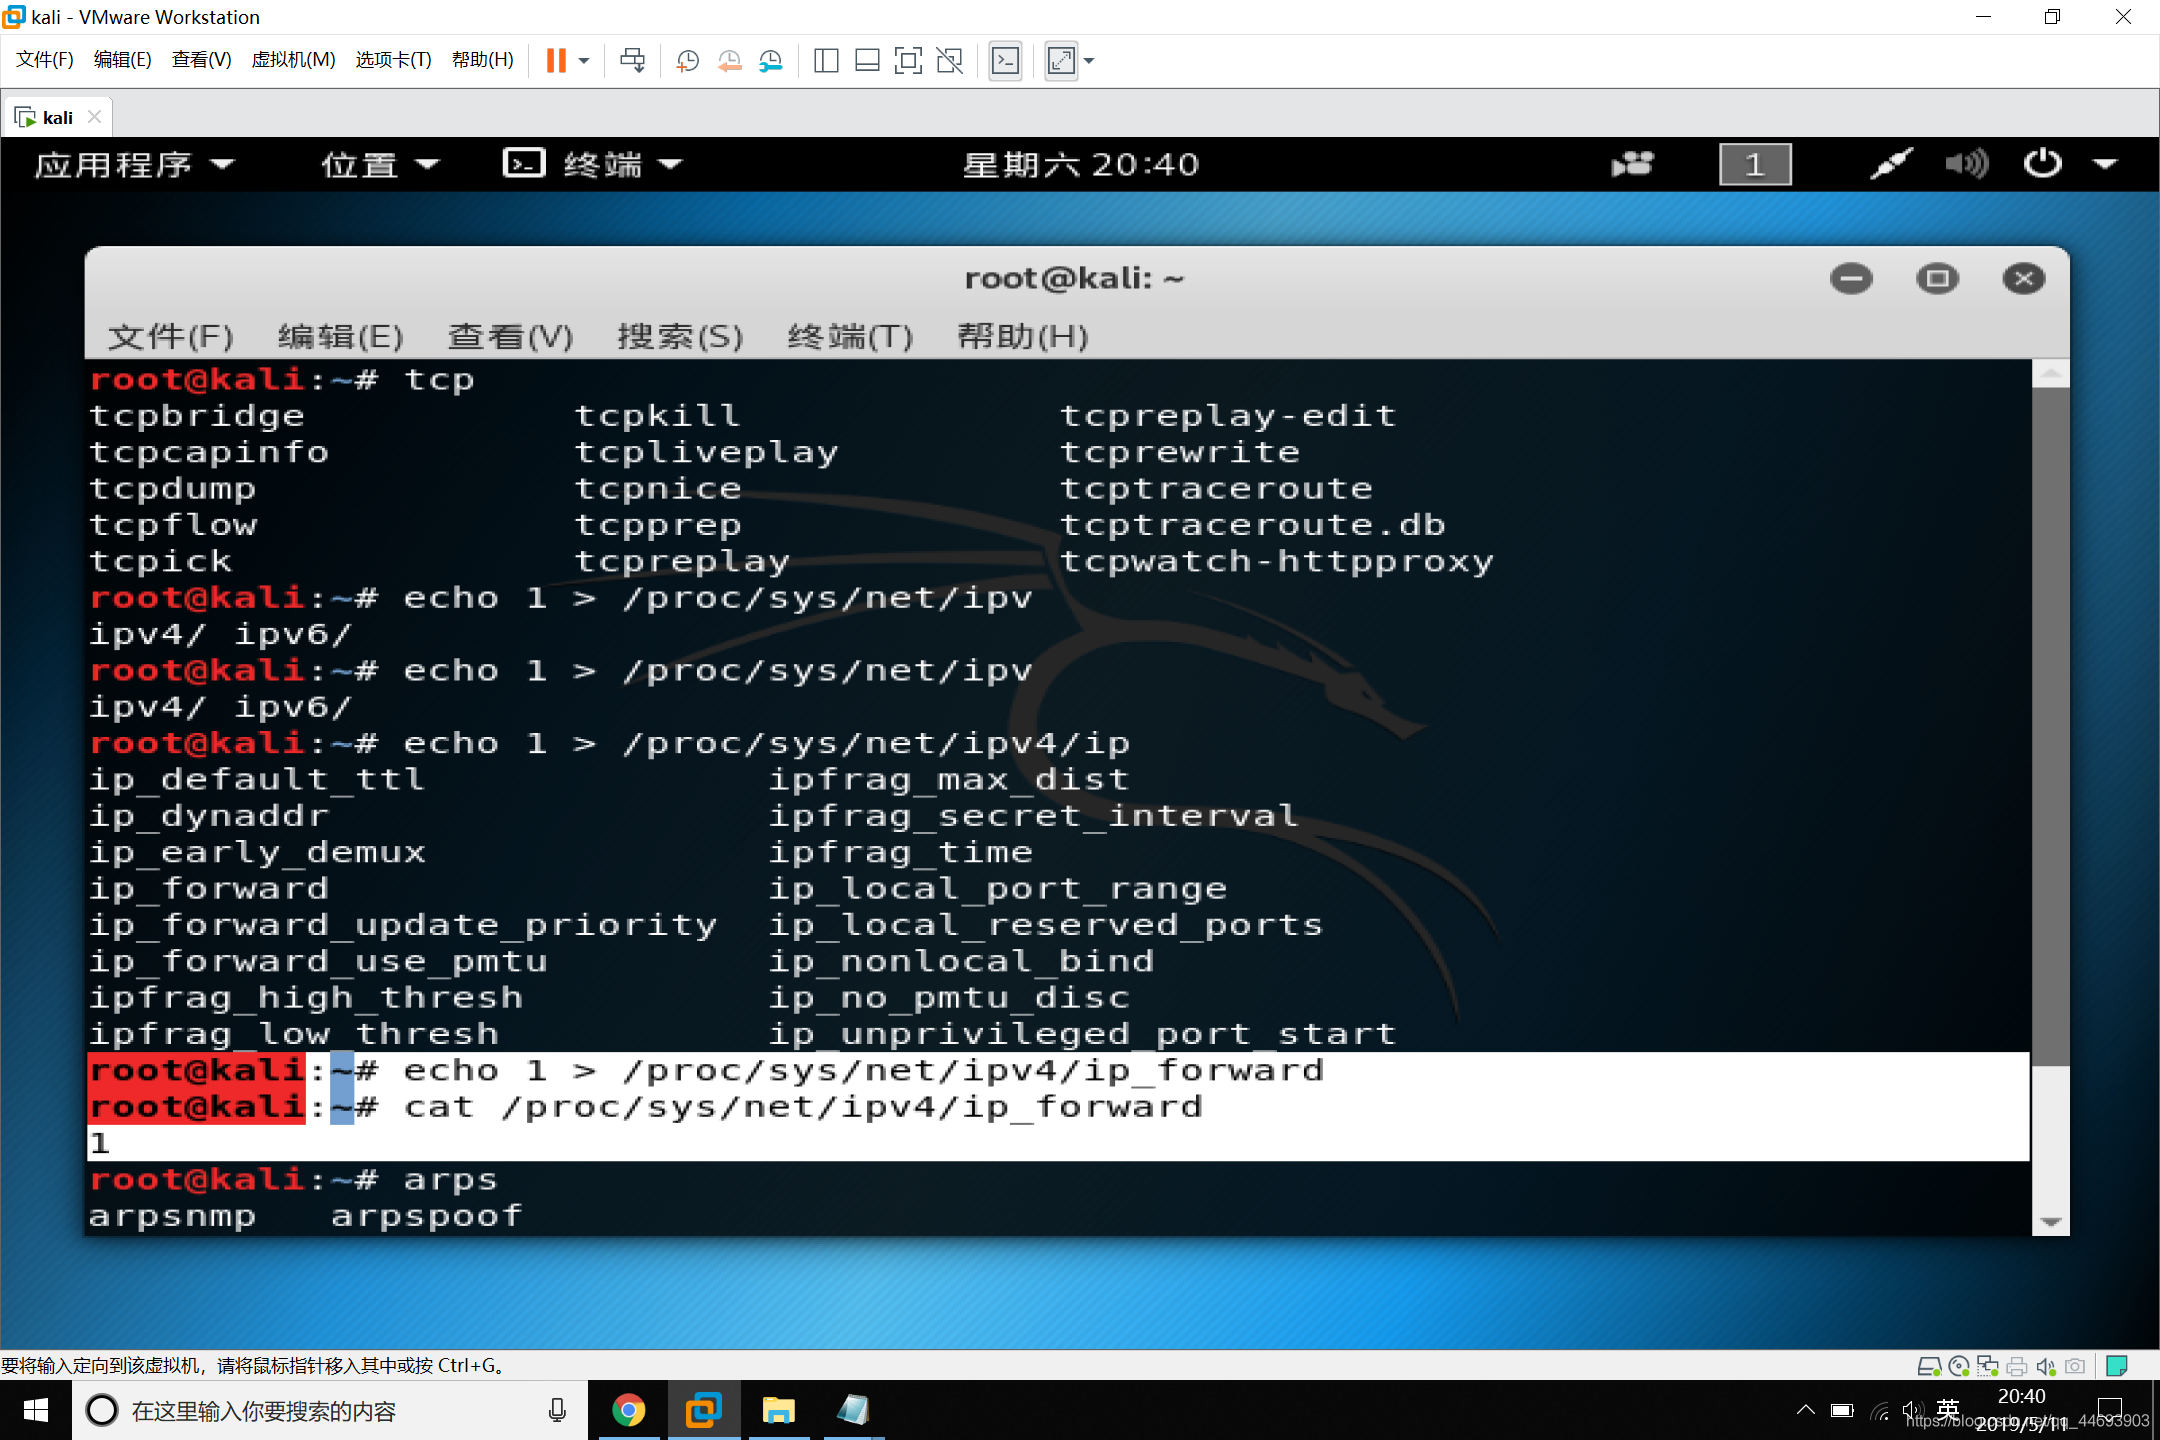Switch to Unity mode
This screenshot has width=2160, height=1440.
(x=949, y=61)
